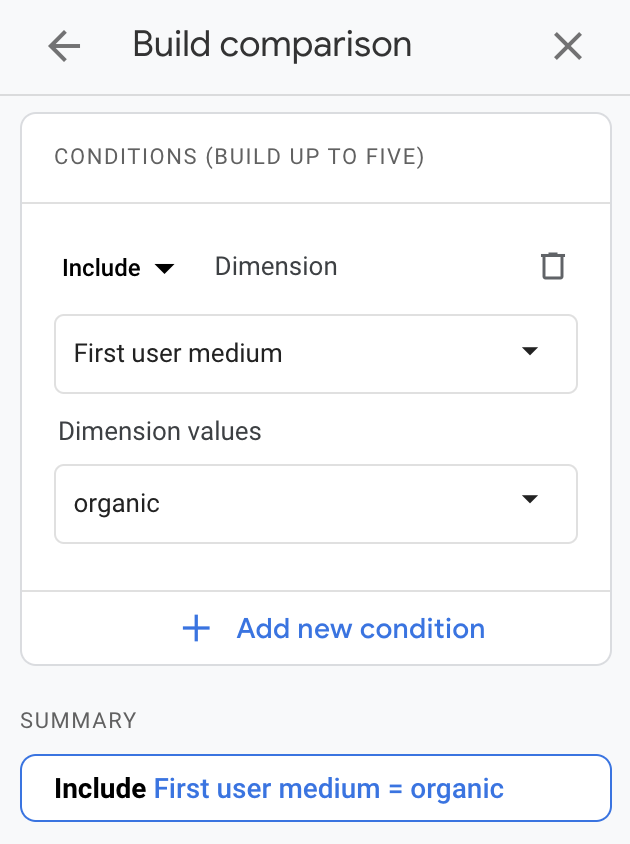Click the Include label in the condition row
The height and width of the screenshot is (844, 630).
[x=101, y=268]
